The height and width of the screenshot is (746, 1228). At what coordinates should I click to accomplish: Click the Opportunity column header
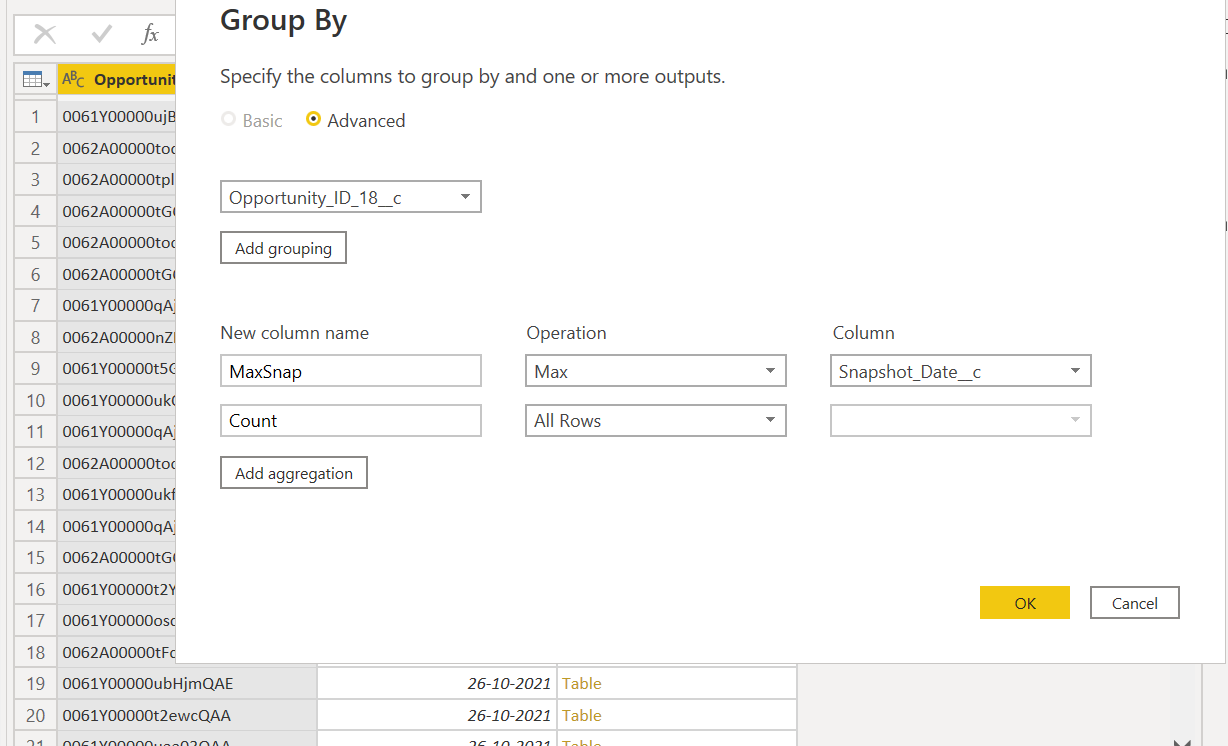[117, 79]
